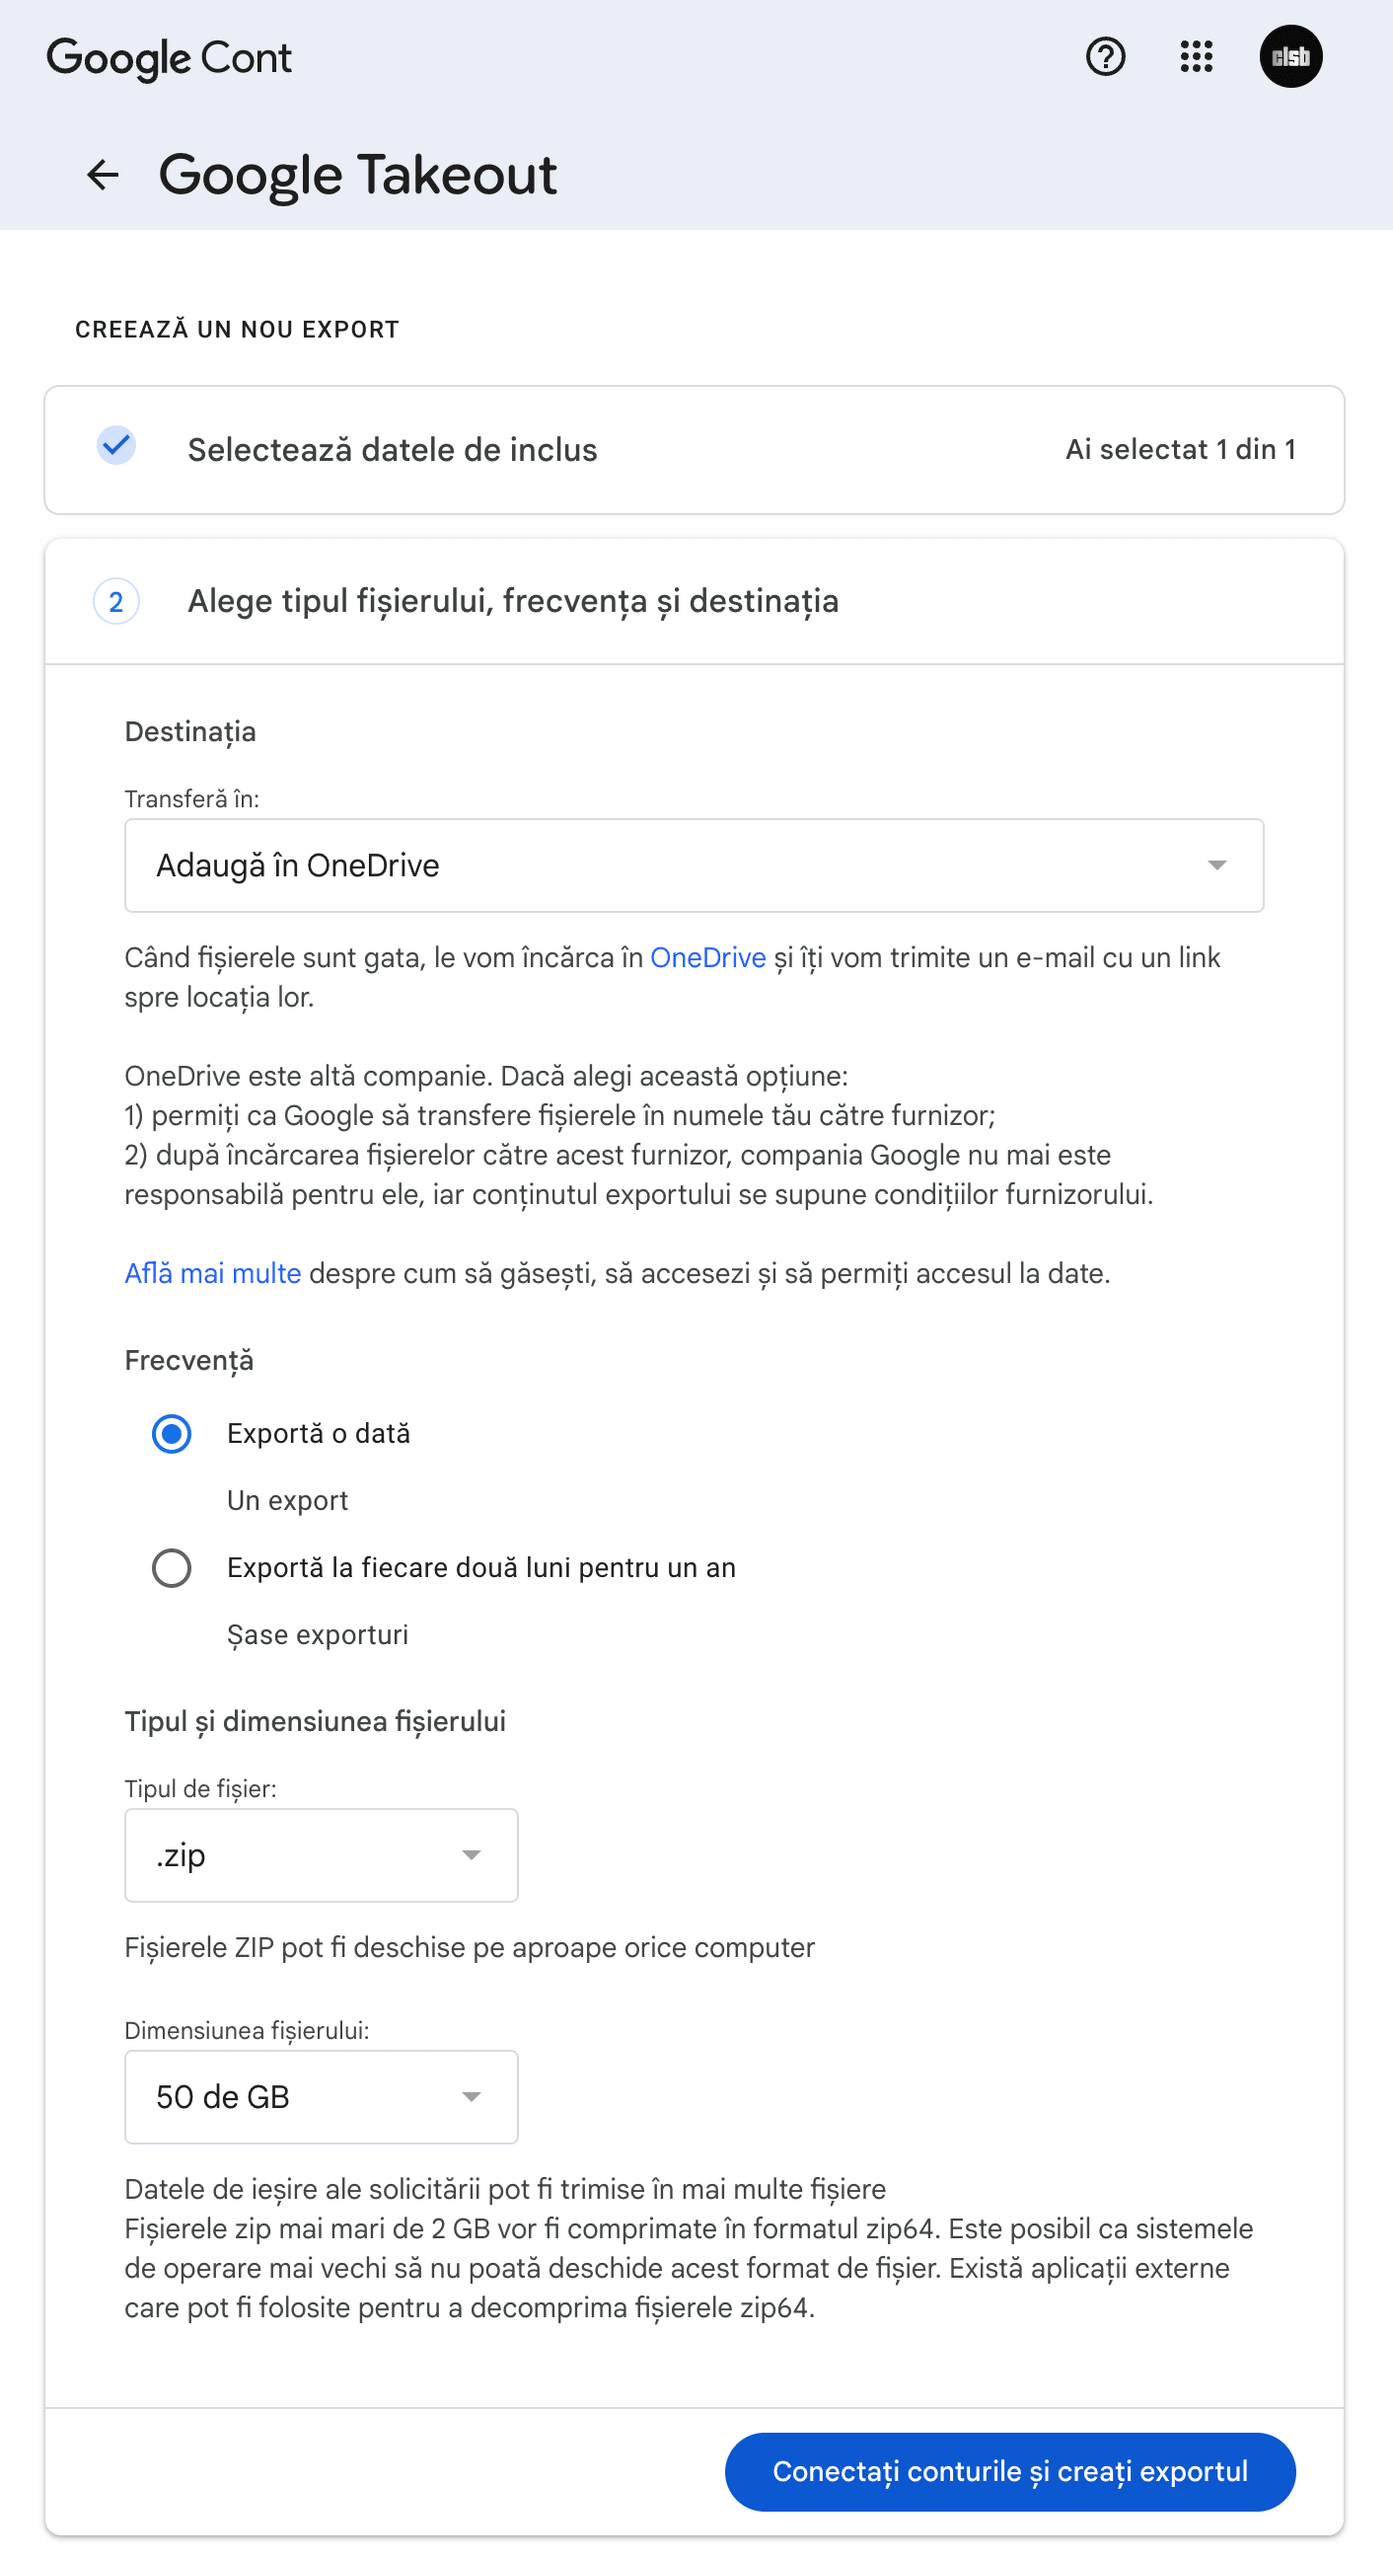1393x2560 pixels.
Task: Click the step 2 number badge
Action: coord(116,602)
